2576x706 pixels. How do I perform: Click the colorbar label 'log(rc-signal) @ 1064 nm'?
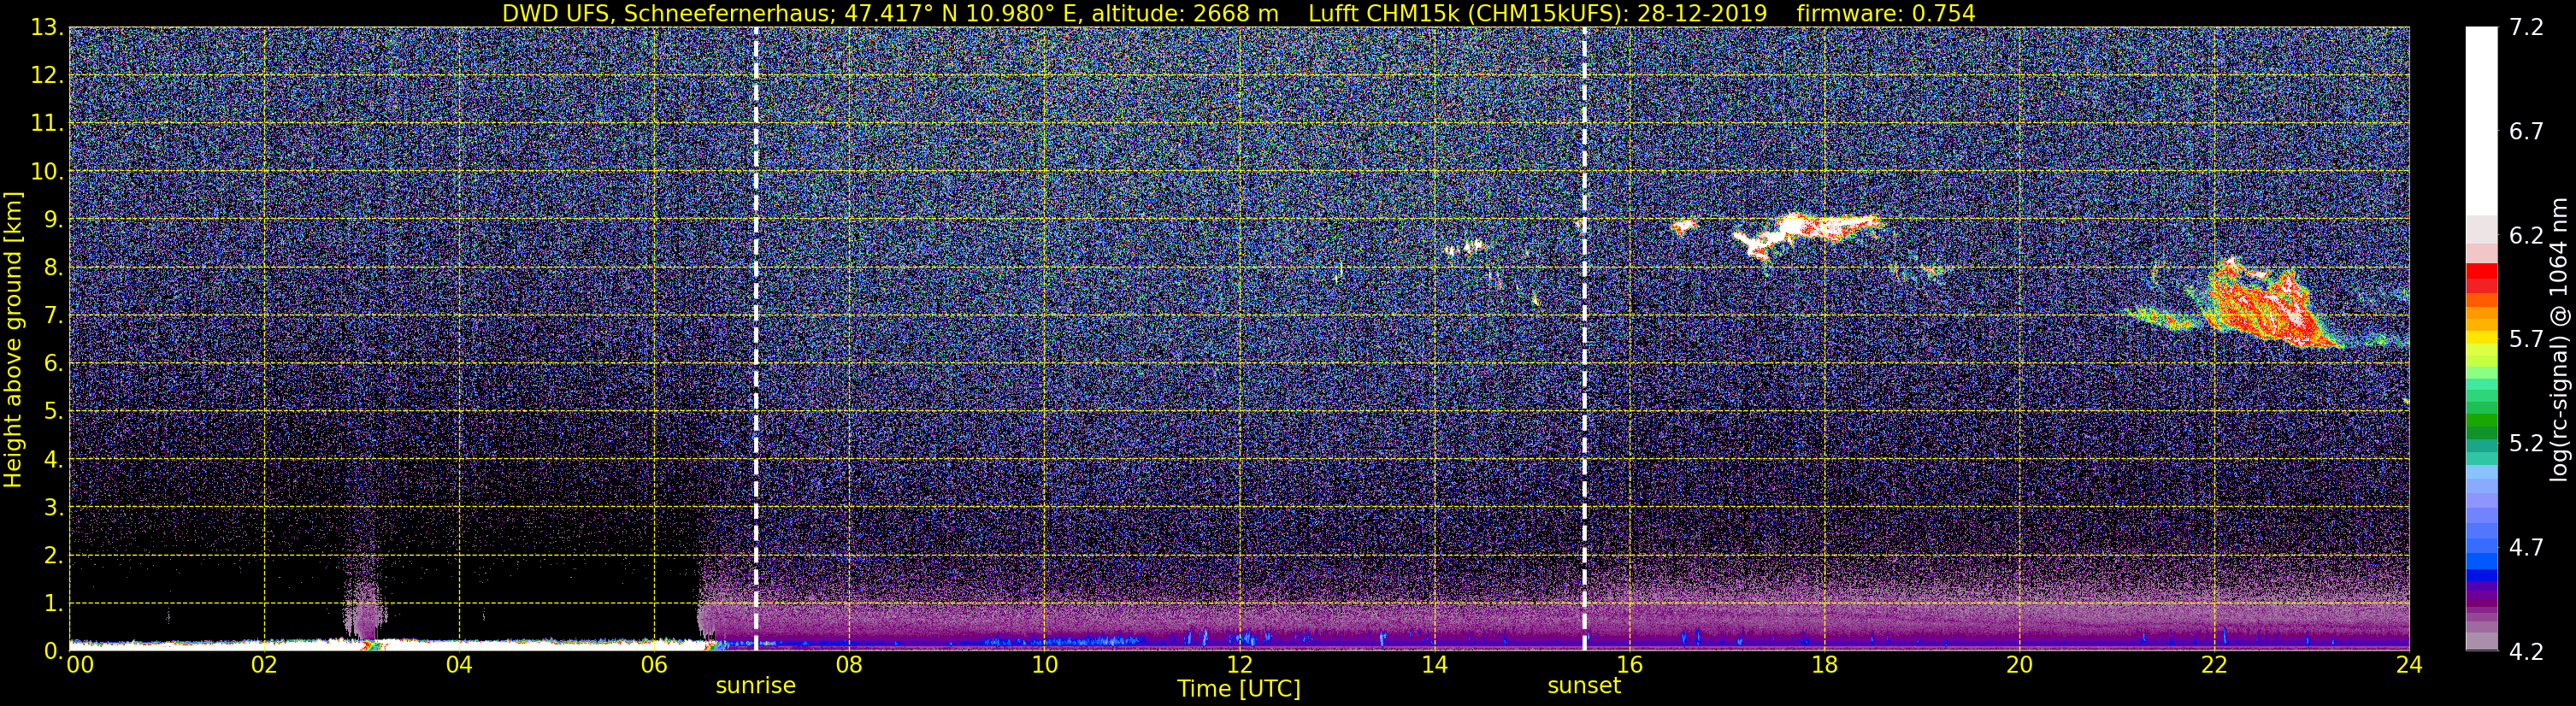tap(2559, 340)
